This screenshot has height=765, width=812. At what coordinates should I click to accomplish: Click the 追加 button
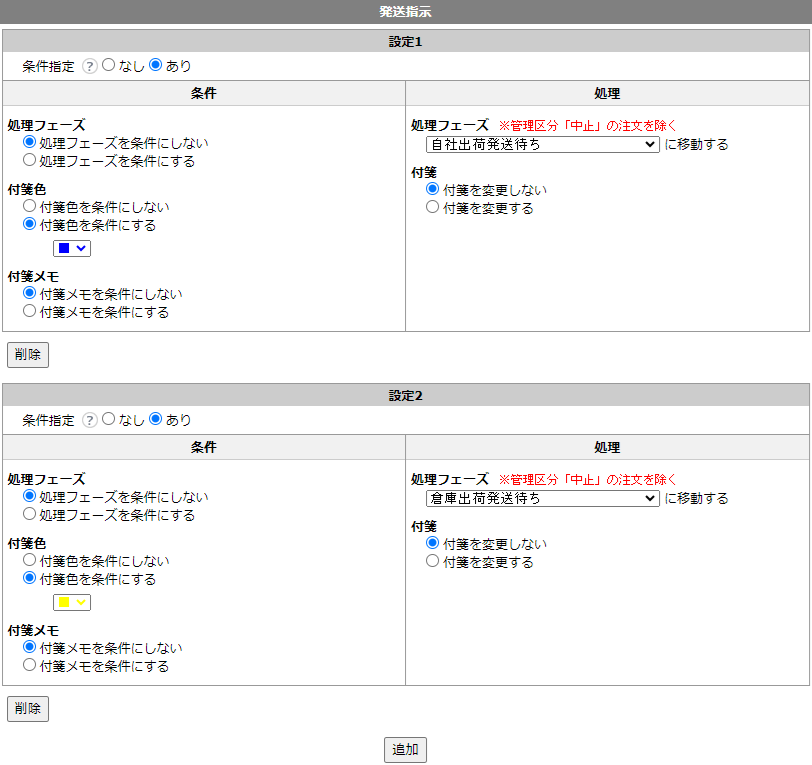pyautogui.click(x=405, y=750)
